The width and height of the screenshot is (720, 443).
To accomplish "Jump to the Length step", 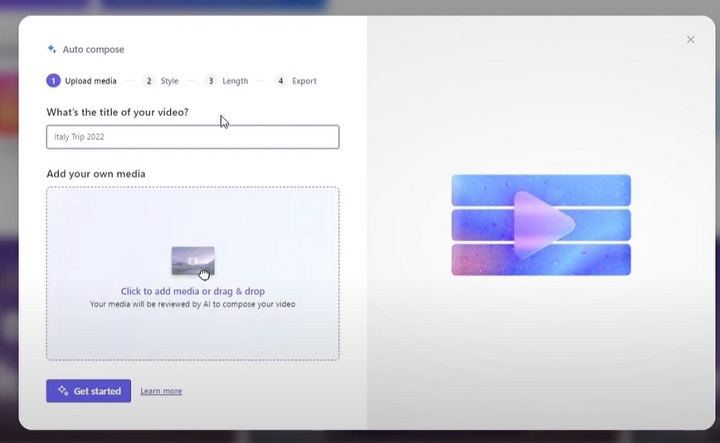I will tap(235, 81).
